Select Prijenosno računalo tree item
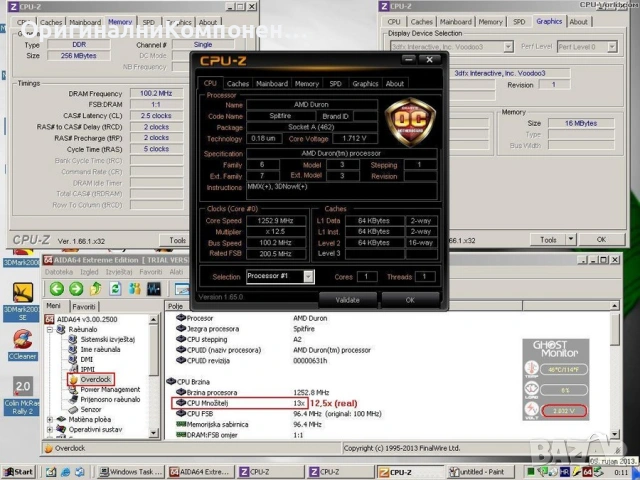This screenshot has height=480, width=640. pos(110,399)
